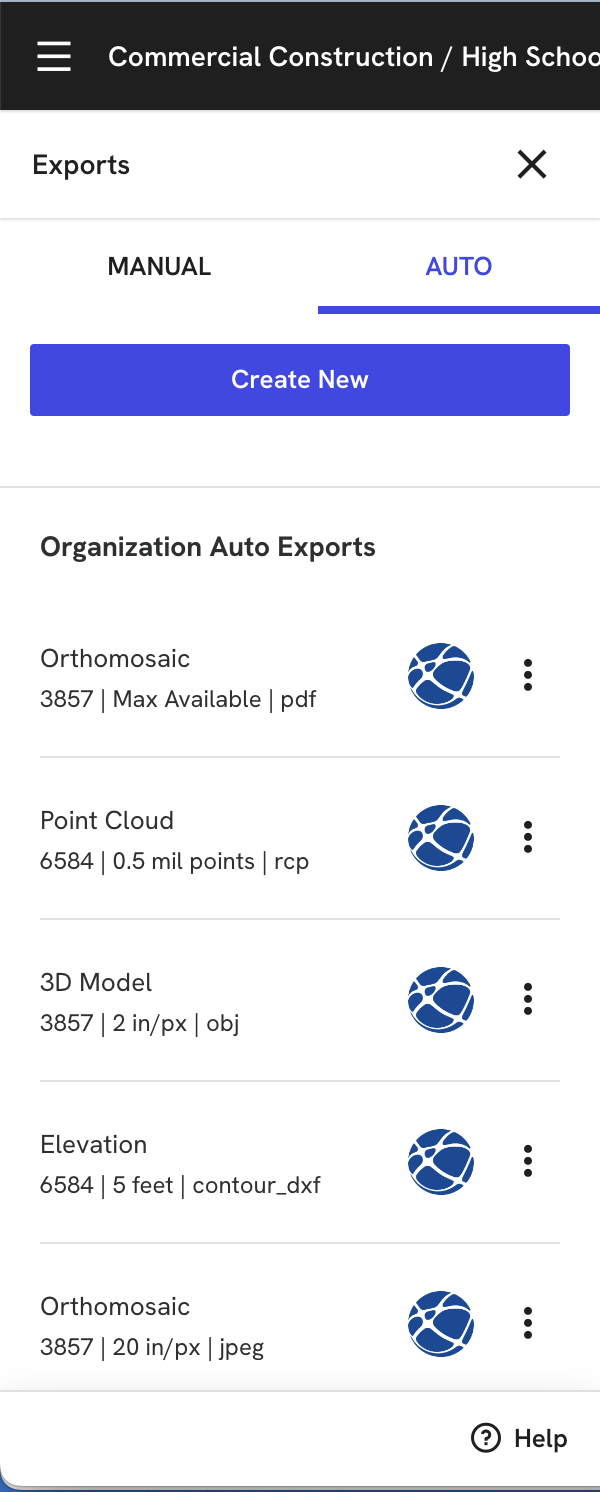This screenshot has width=600, height=1492.
Task: Open options menu for Orthomosaic pdf export
Action: [528, 676]
